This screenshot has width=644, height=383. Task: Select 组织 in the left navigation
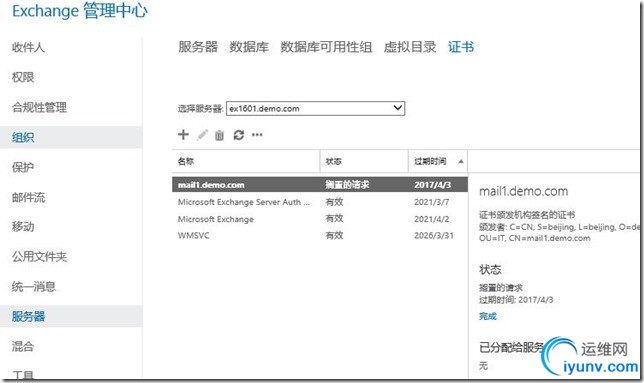click(x=71, y=137)
